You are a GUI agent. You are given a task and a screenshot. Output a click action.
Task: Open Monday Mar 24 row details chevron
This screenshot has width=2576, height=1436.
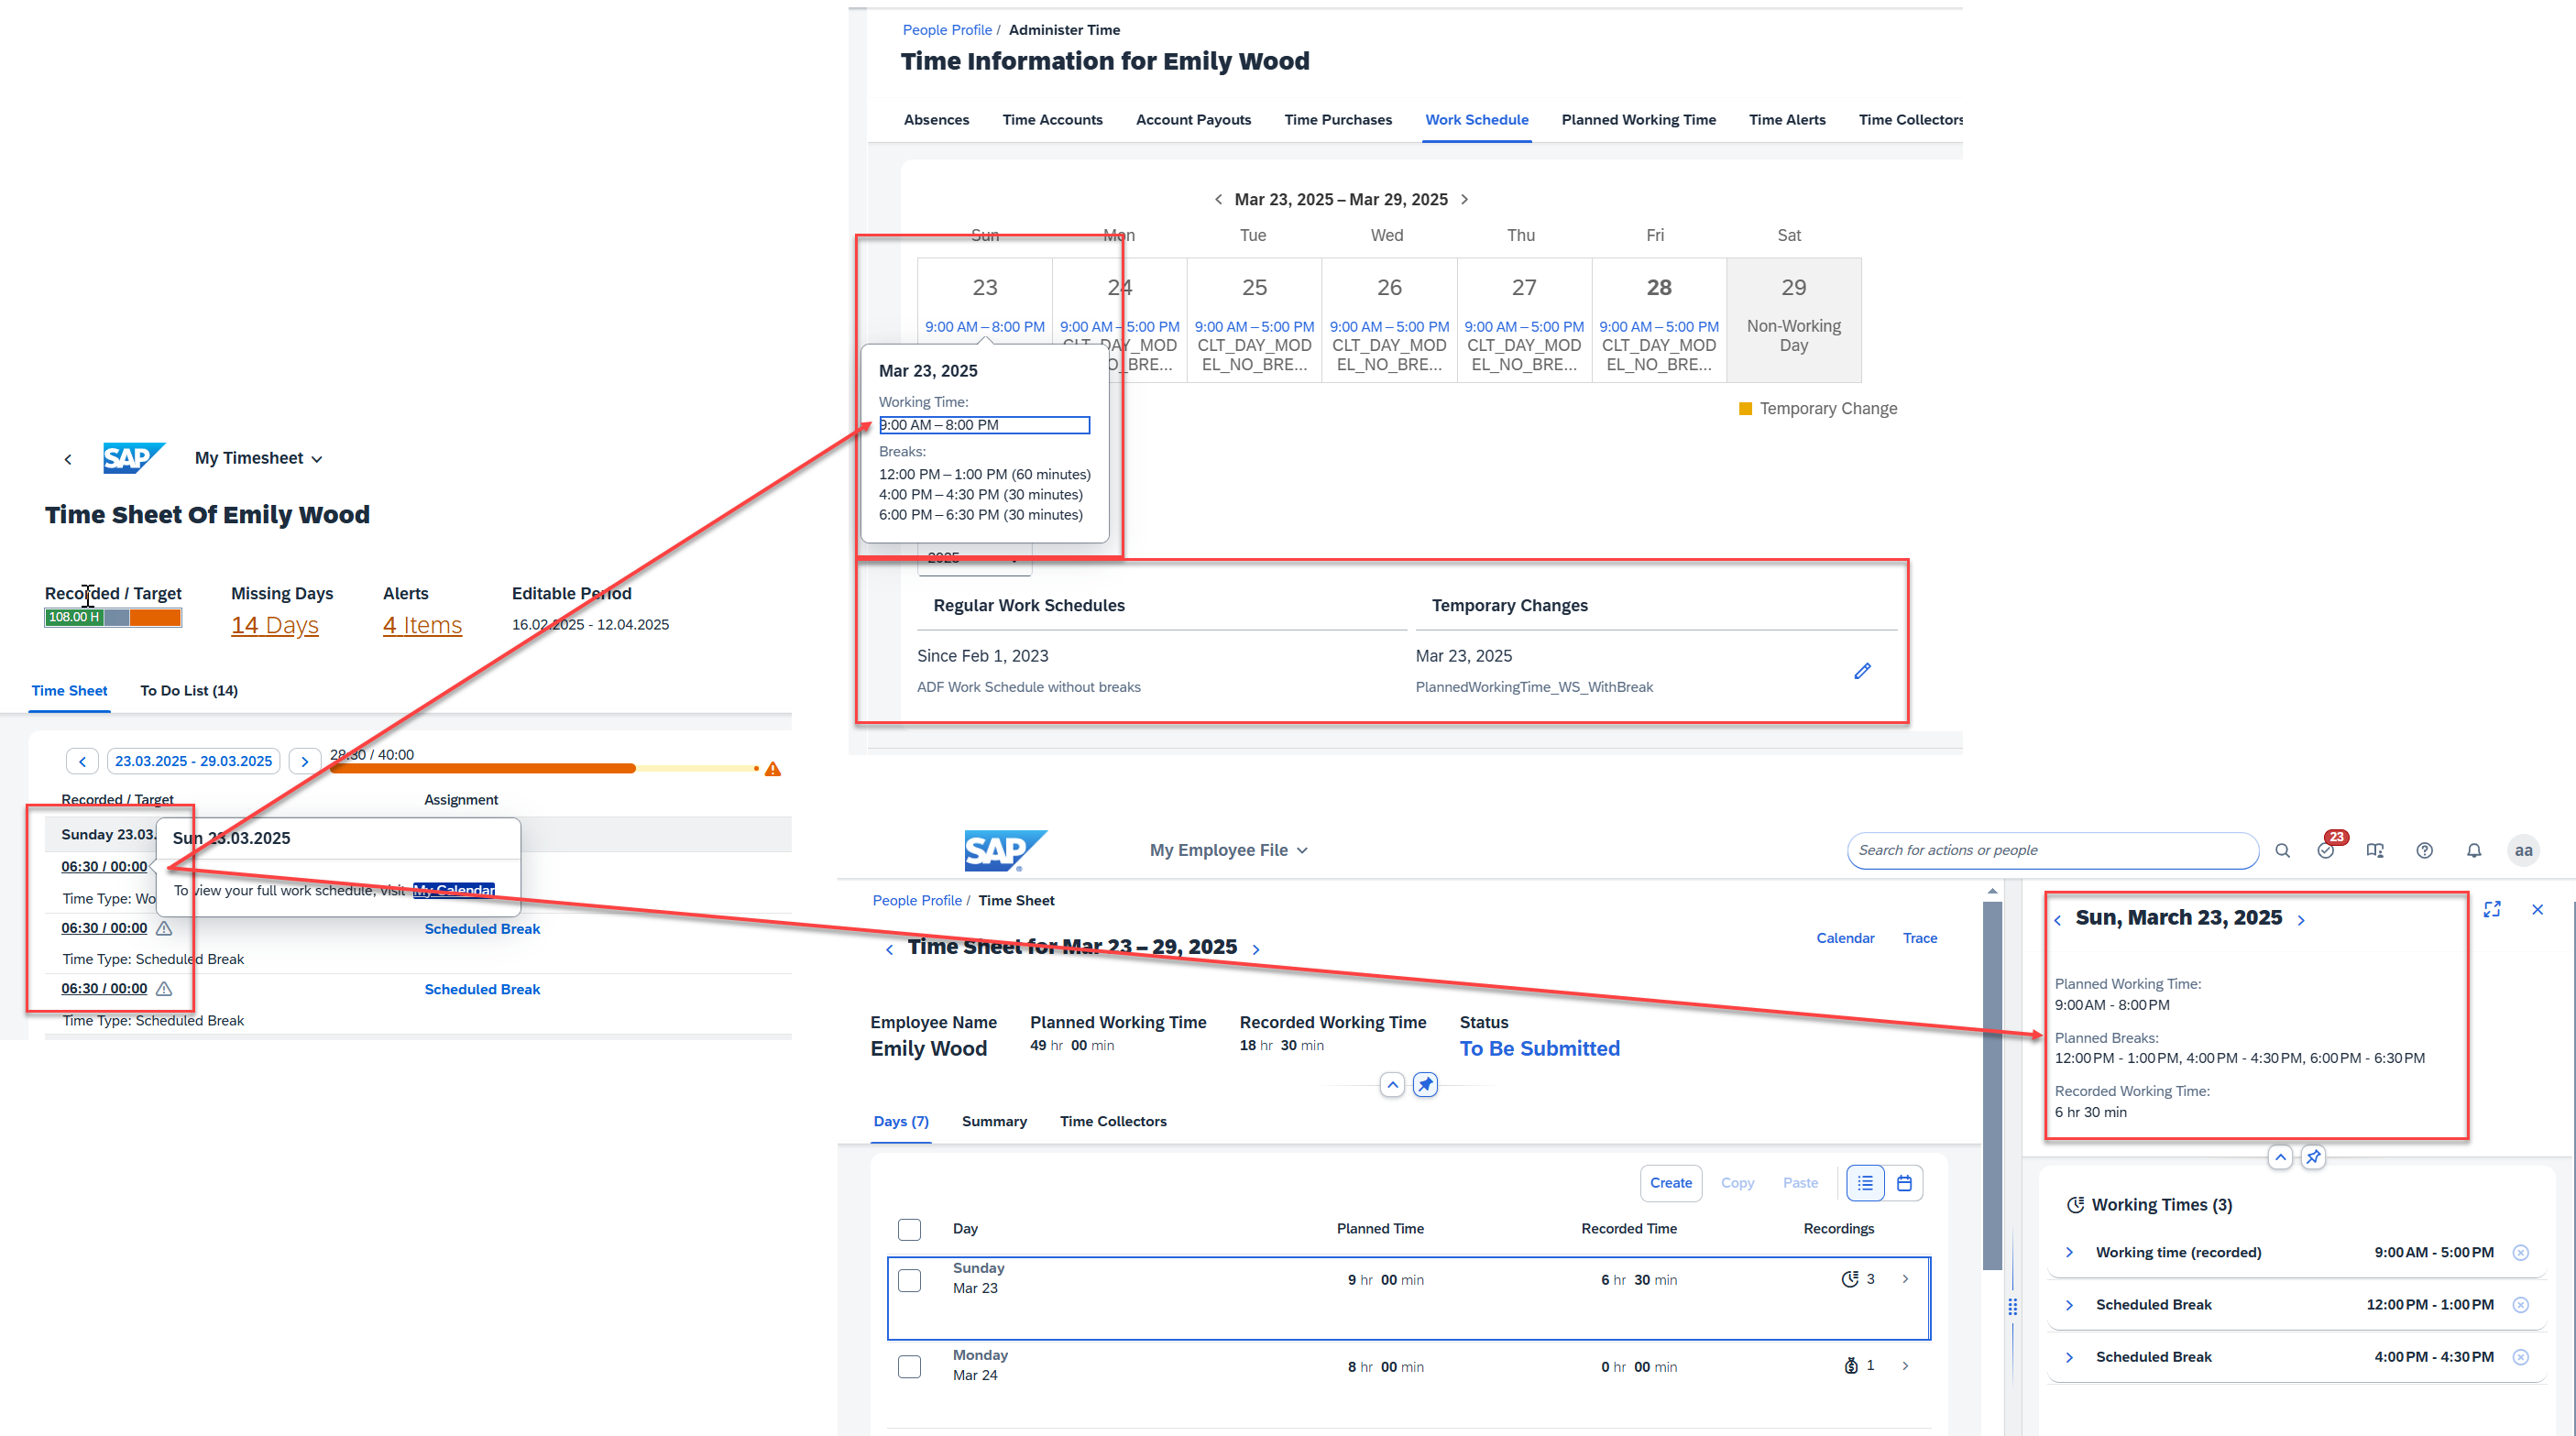point(1905,1365)
